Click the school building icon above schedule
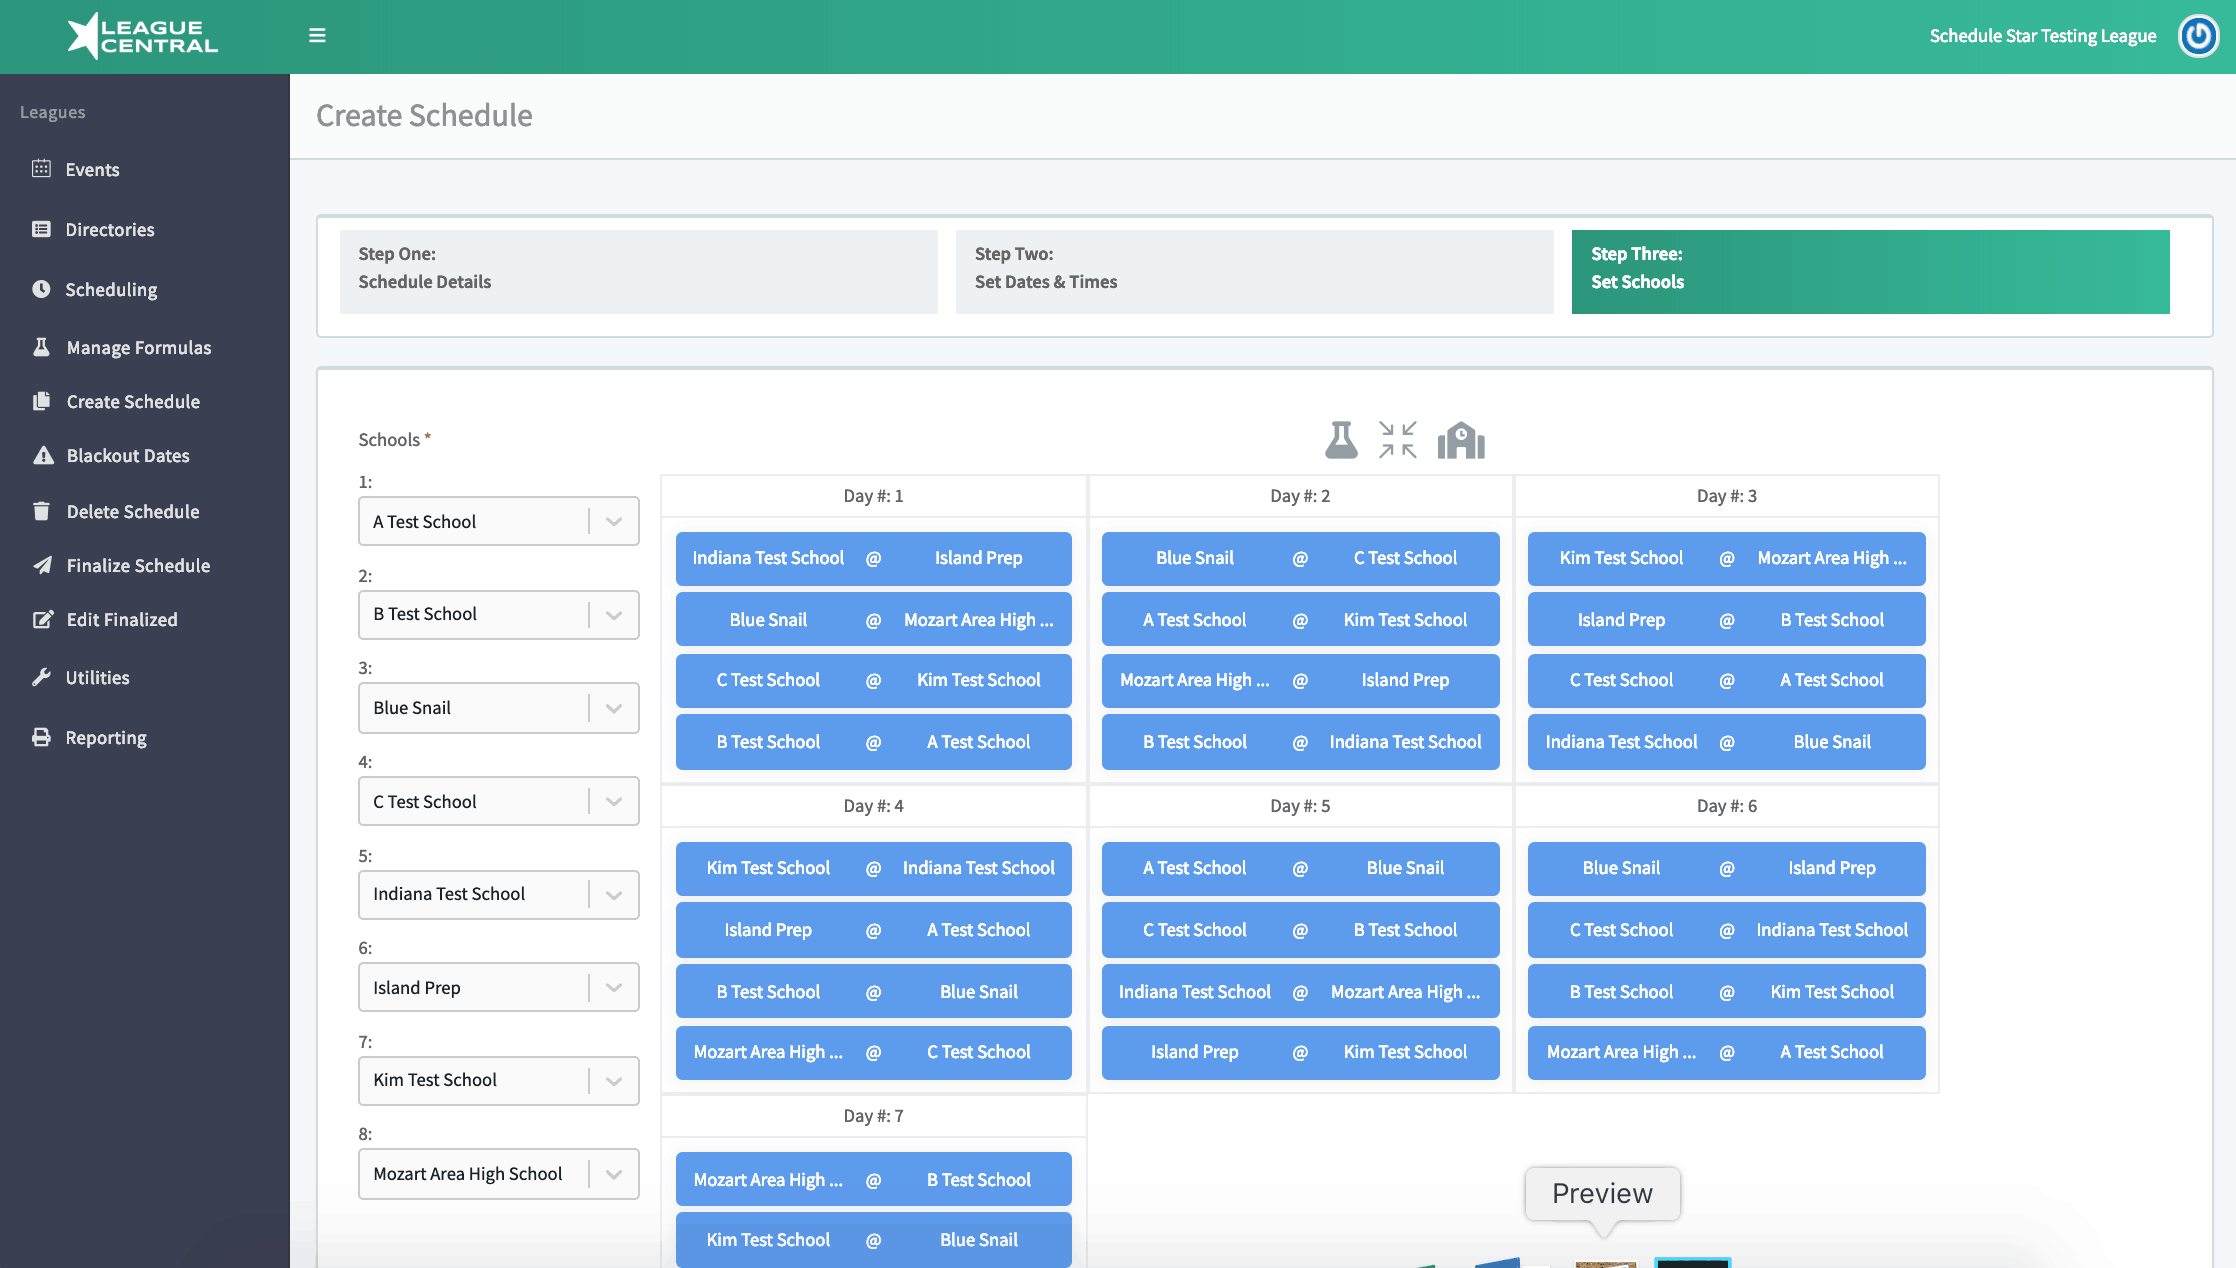Viewport: 2236px width, 1268px height. 1461,440
